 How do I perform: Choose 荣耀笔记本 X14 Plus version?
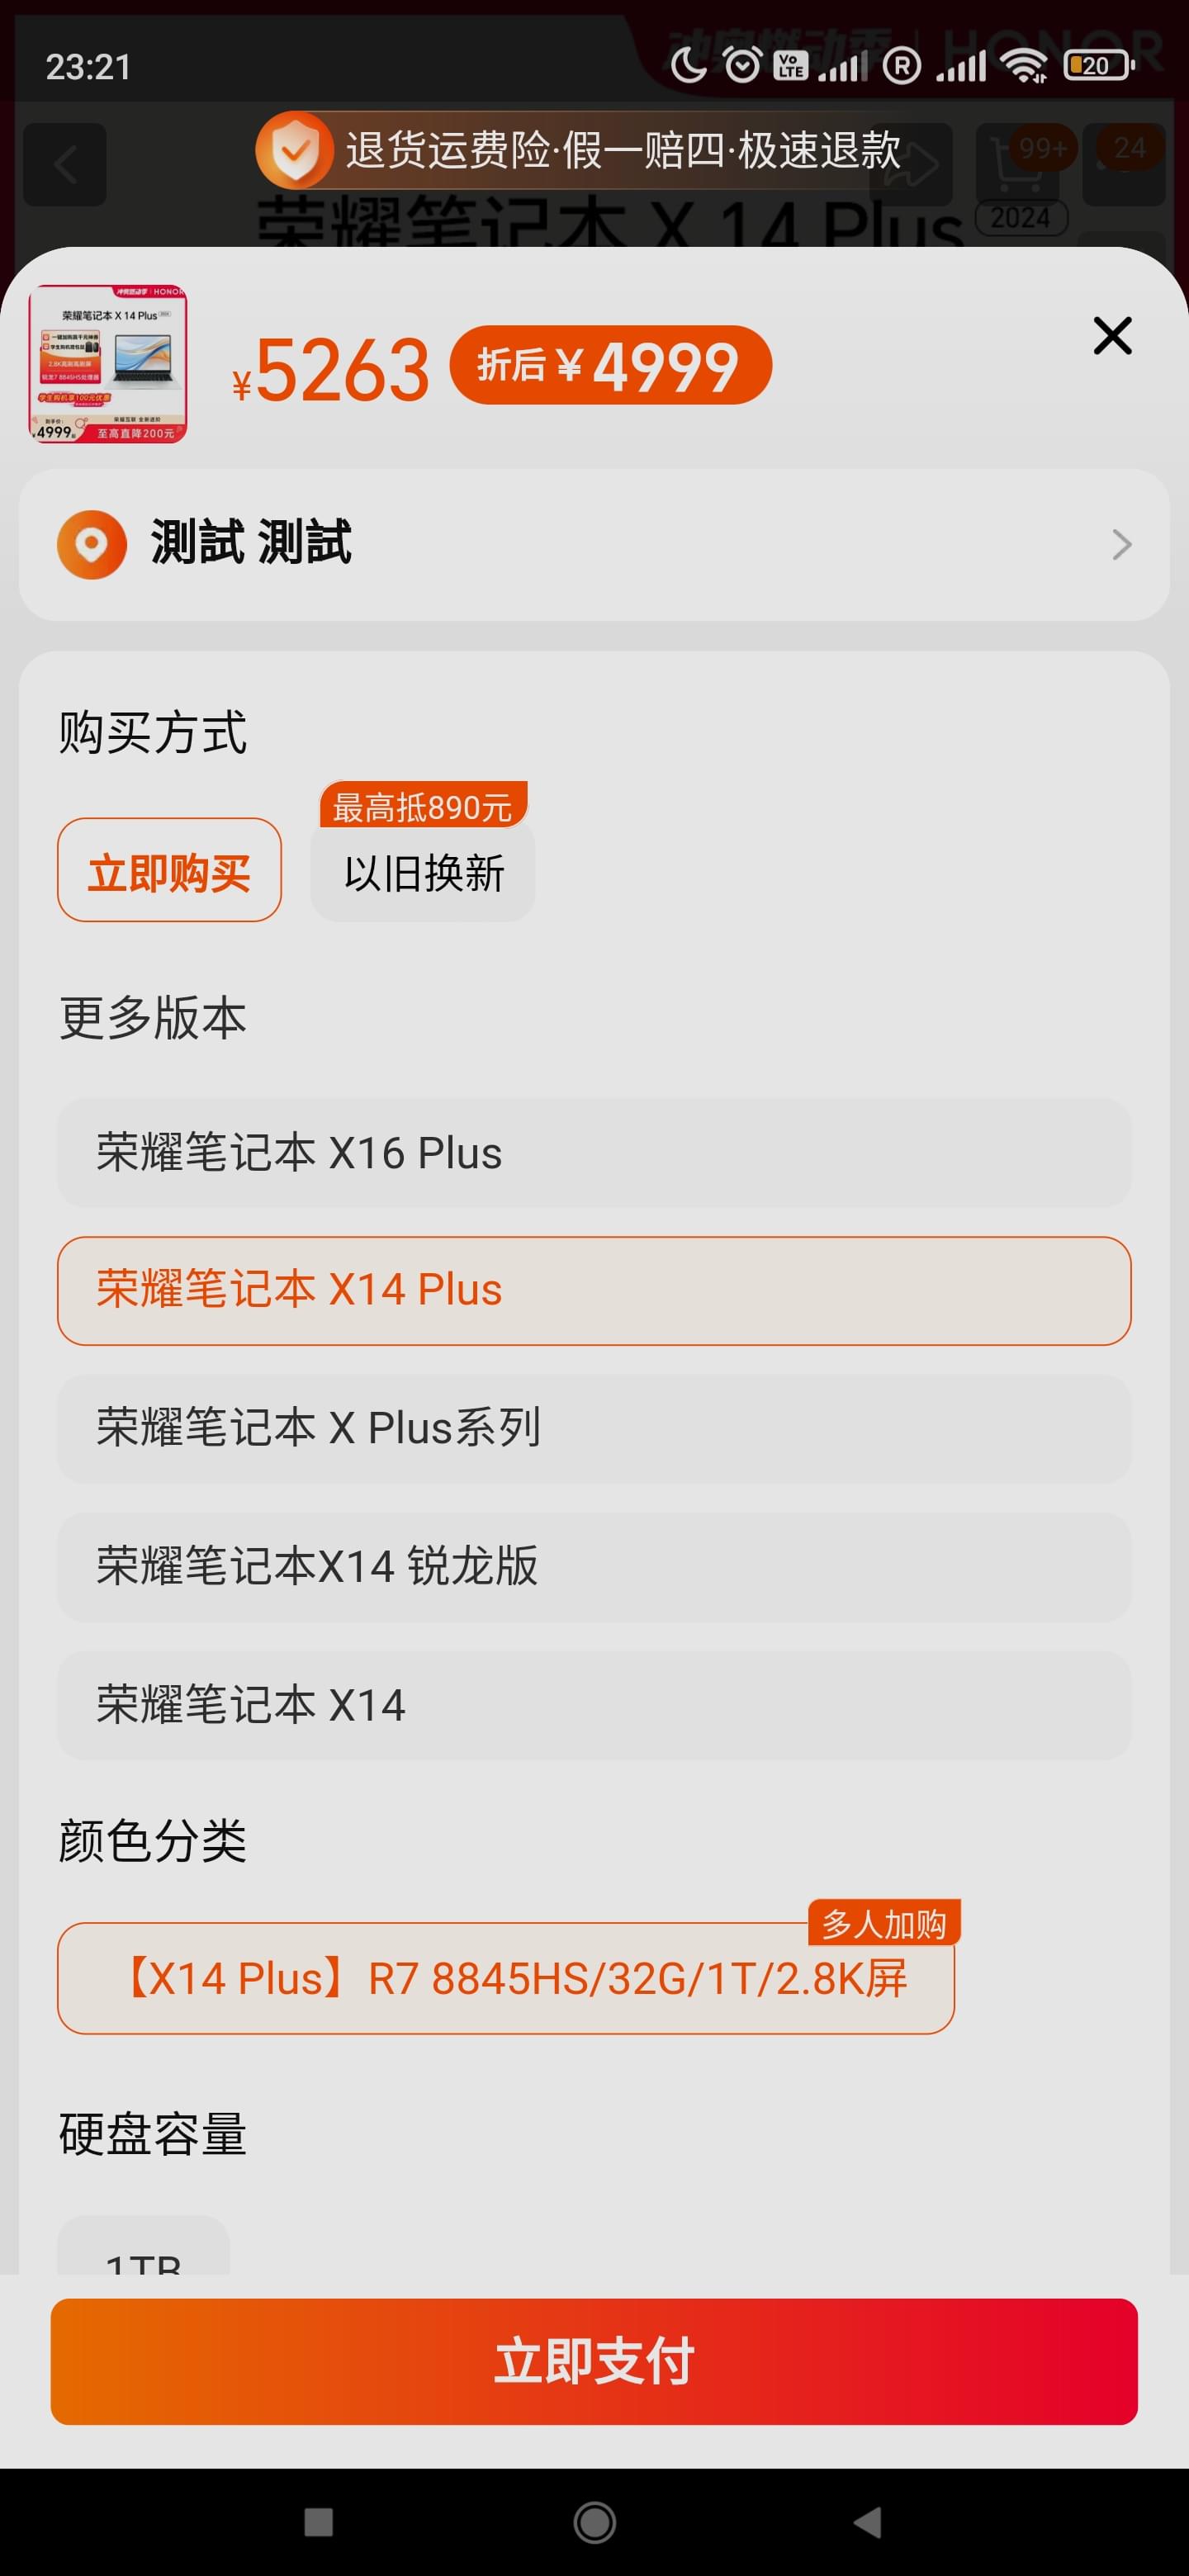click(594, 1290)
